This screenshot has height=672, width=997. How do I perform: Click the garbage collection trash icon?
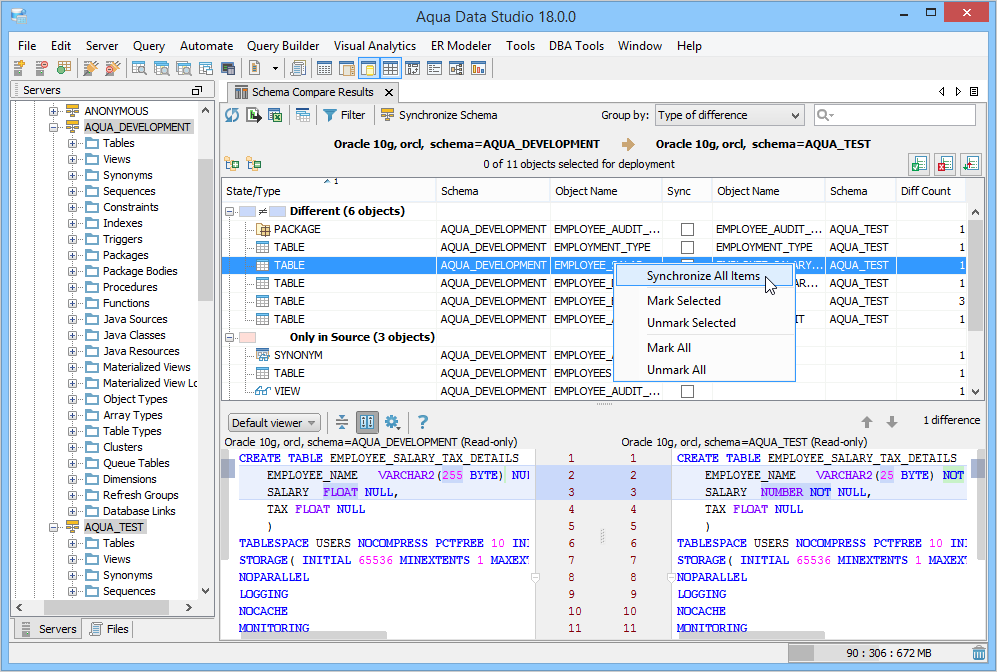coord(978,653)
